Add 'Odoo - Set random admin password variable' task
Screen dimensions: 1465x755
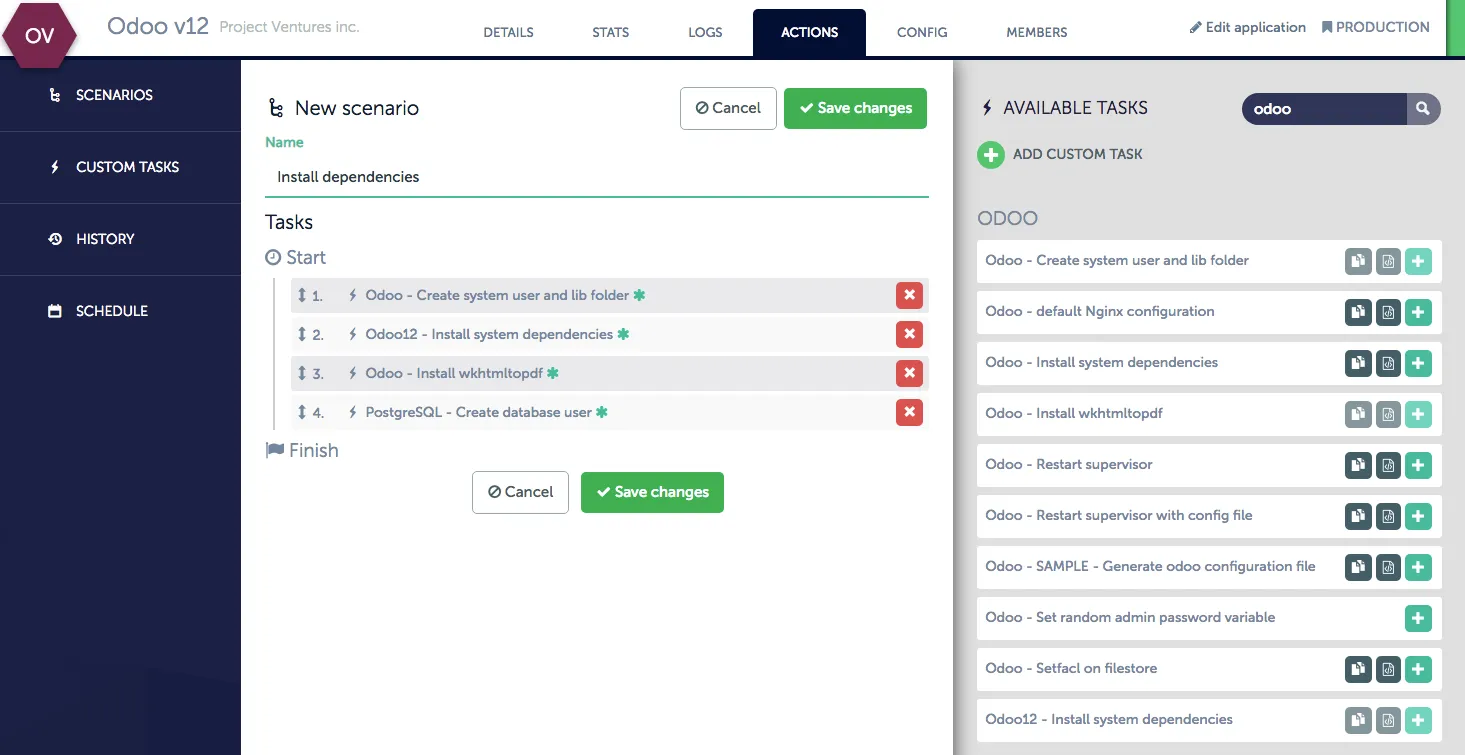1418,618
